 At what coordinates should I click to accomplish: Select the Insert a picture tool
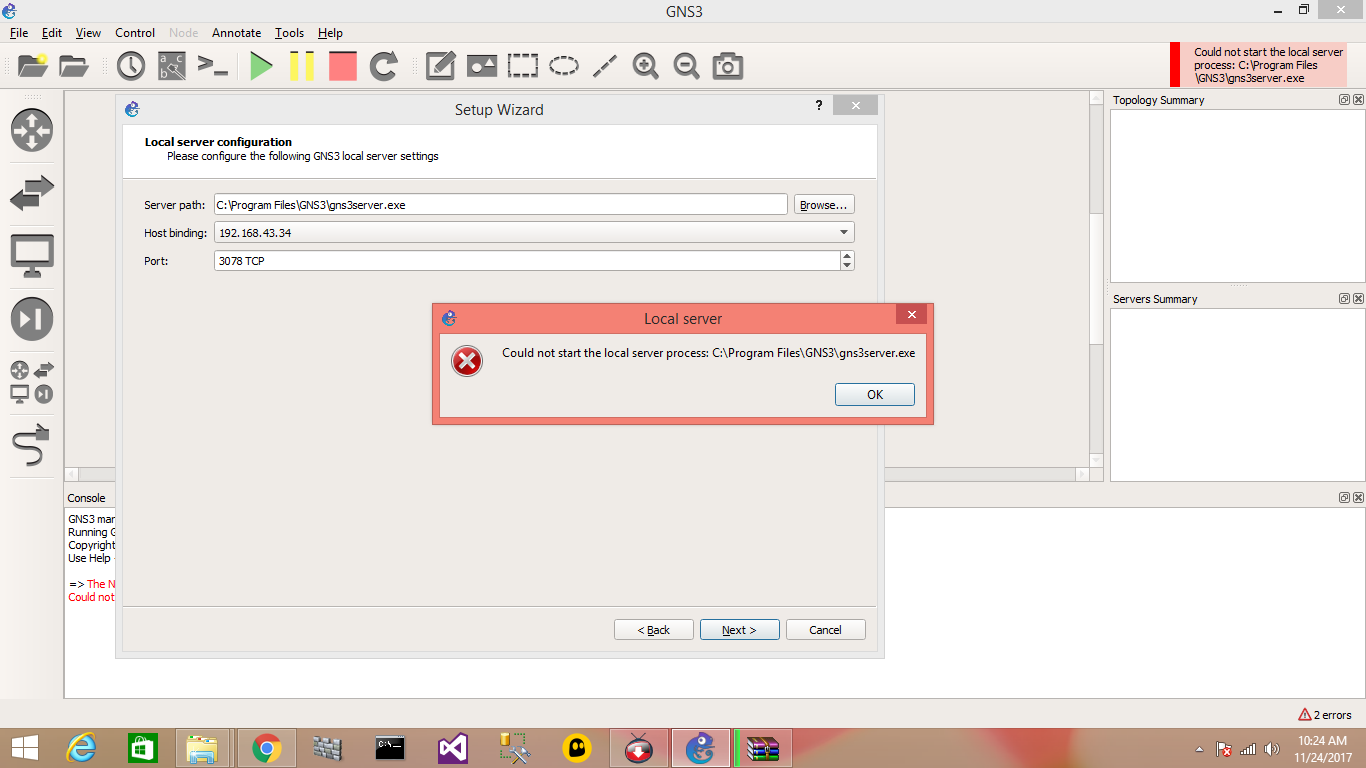coord(482,66)
